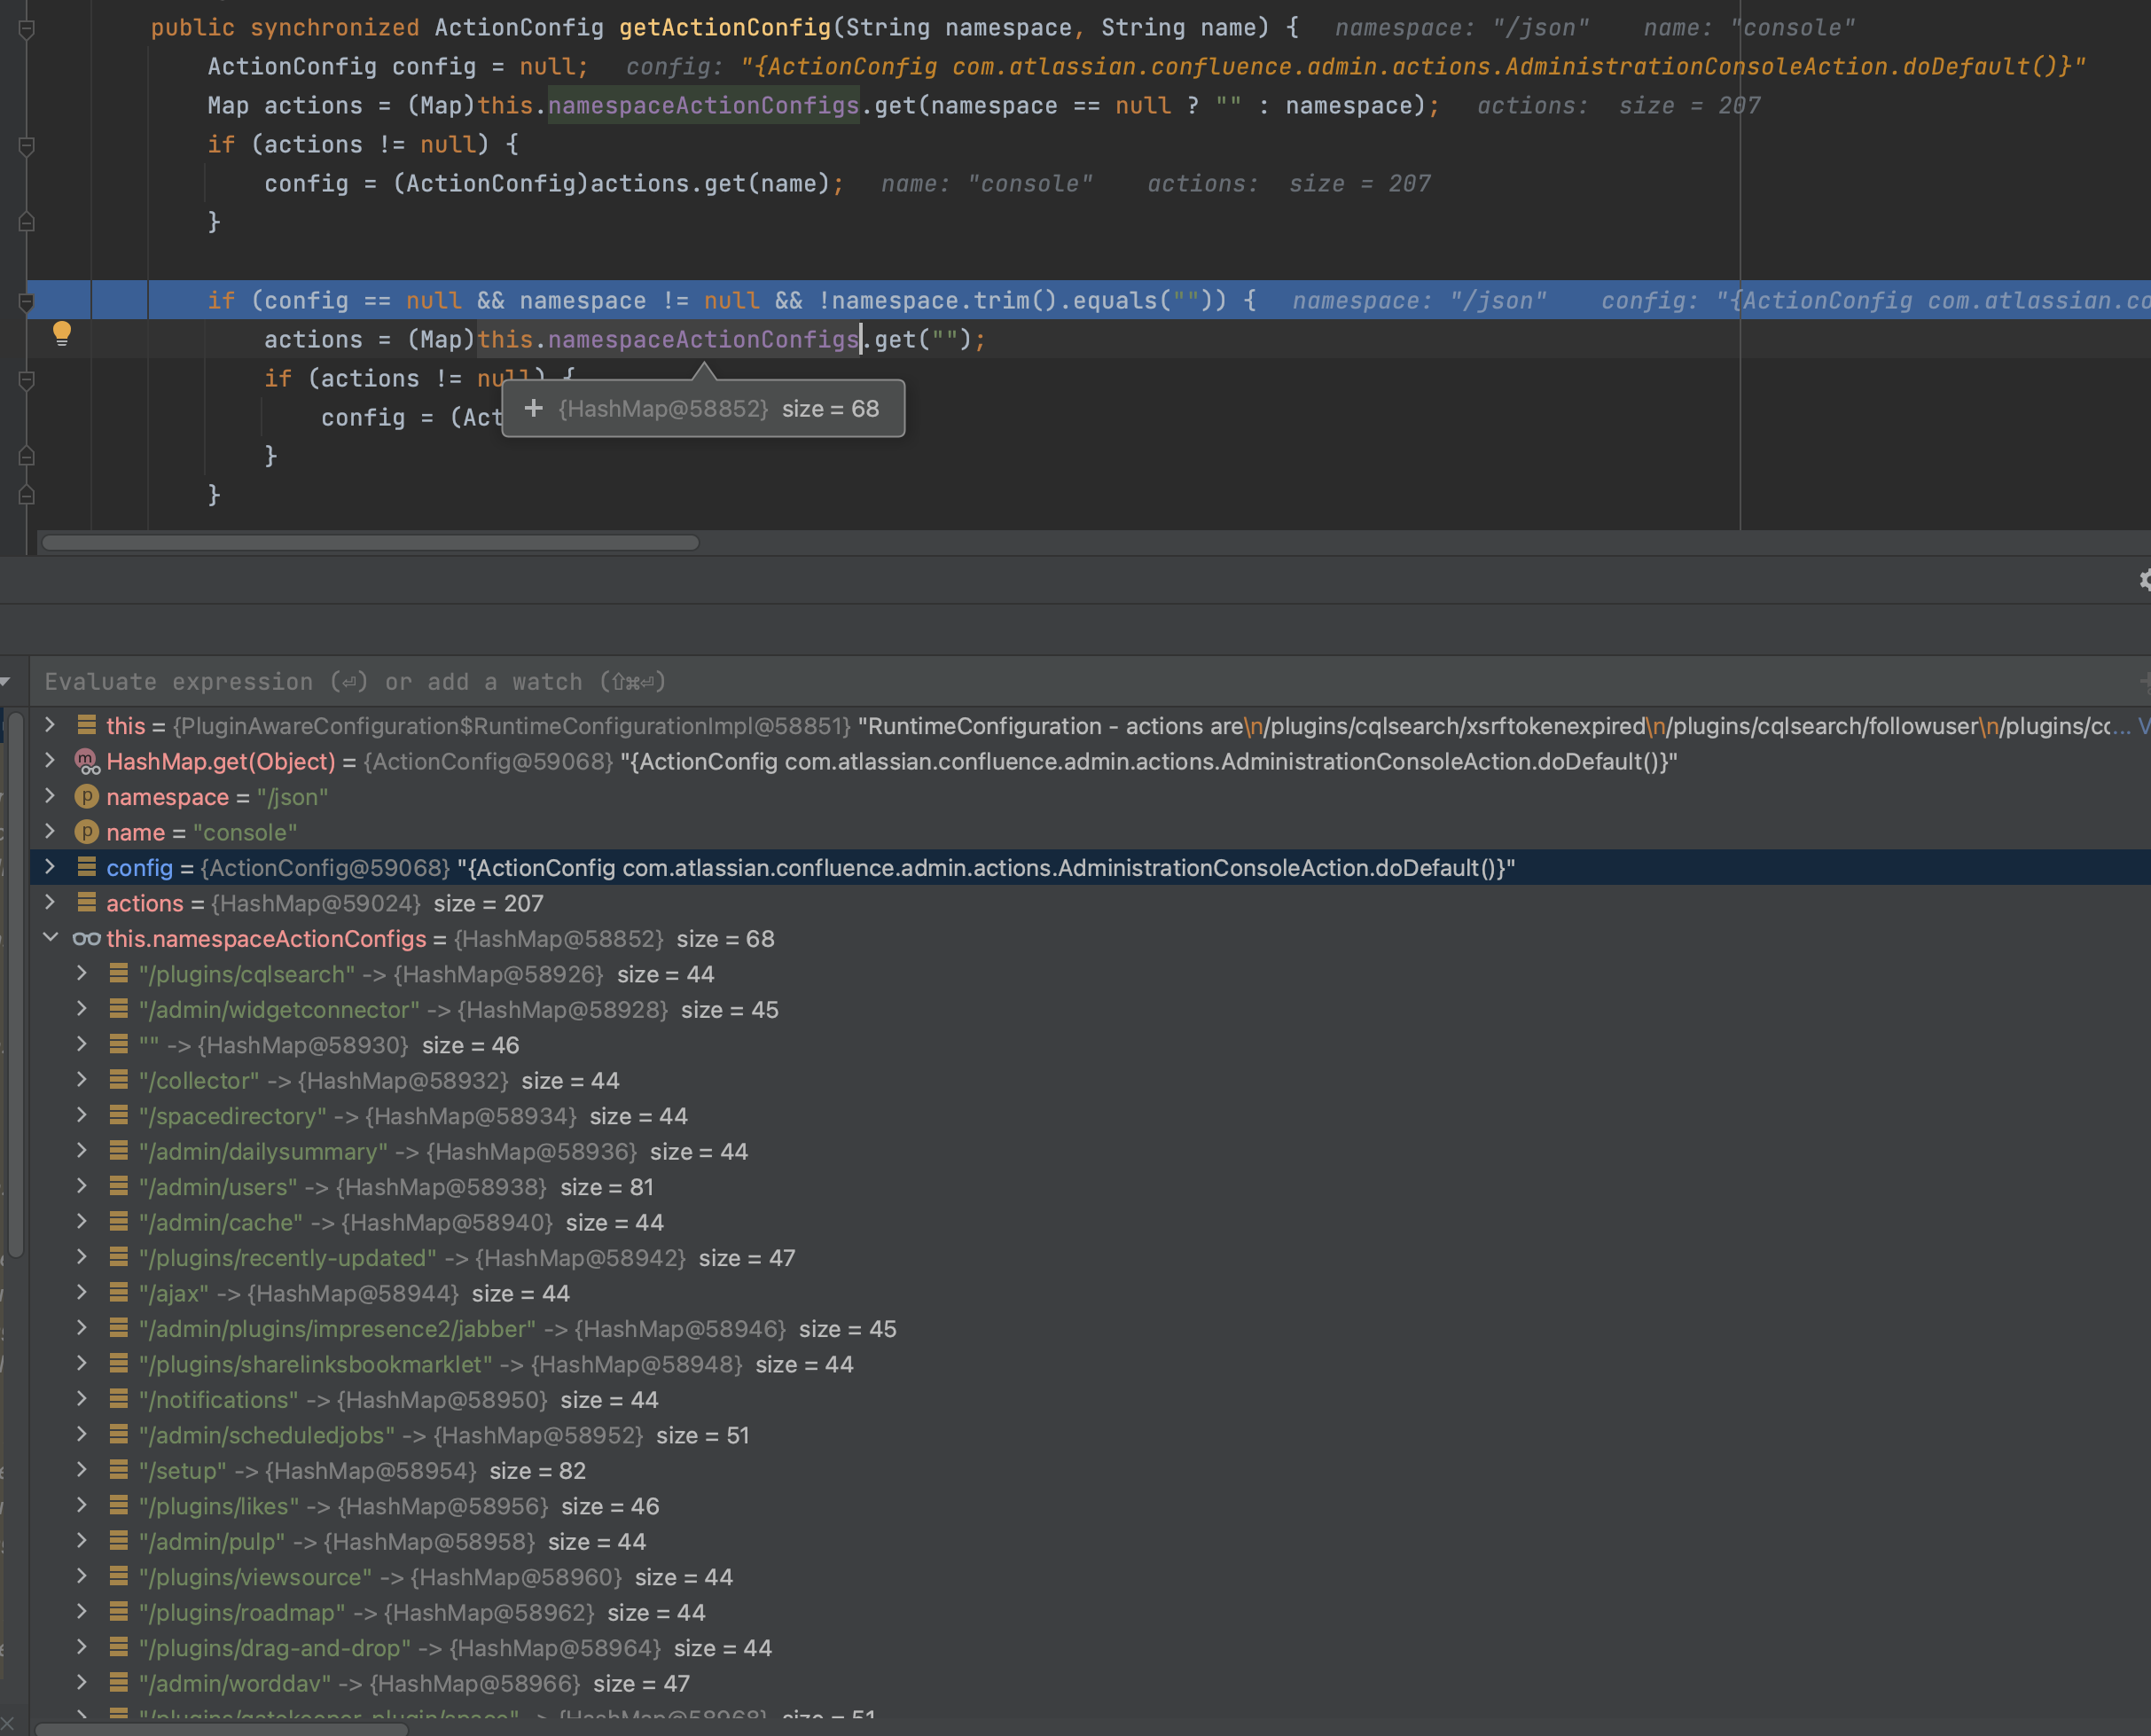Viewport: 2151px width, 1736px height.
Task: Click the tooltip text '{HashMap@58852} size = 68'
Action: (718, 409)
